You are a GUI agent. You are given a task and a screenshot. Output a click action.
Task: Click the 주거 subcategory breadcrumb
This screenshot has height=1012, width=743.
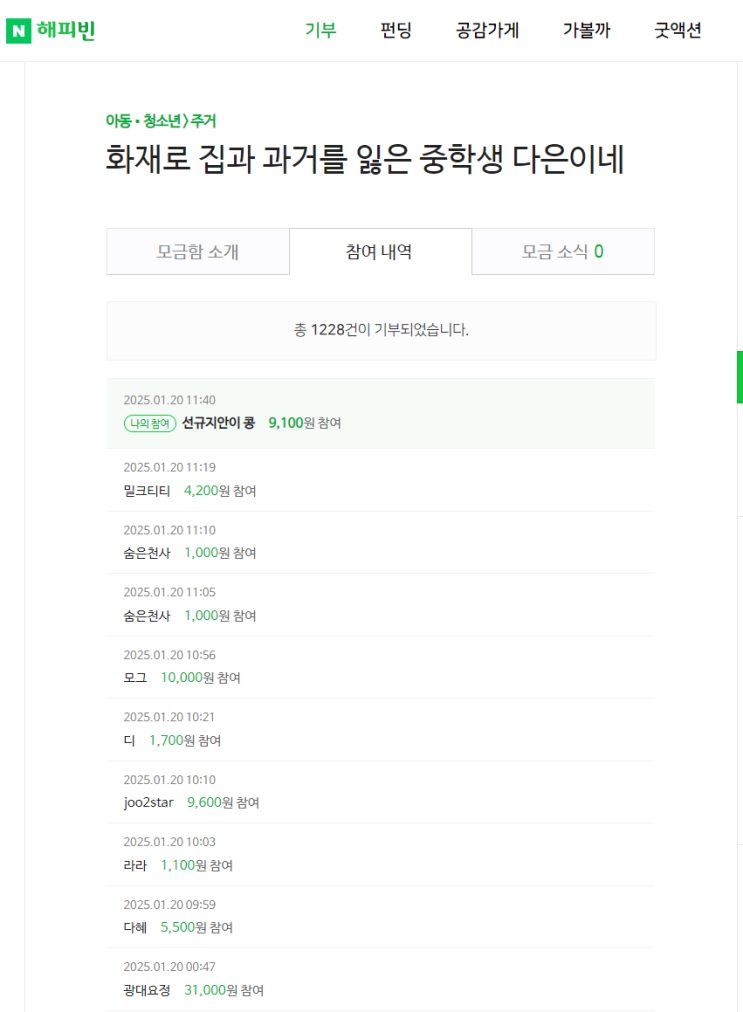(x=203, y=121)
